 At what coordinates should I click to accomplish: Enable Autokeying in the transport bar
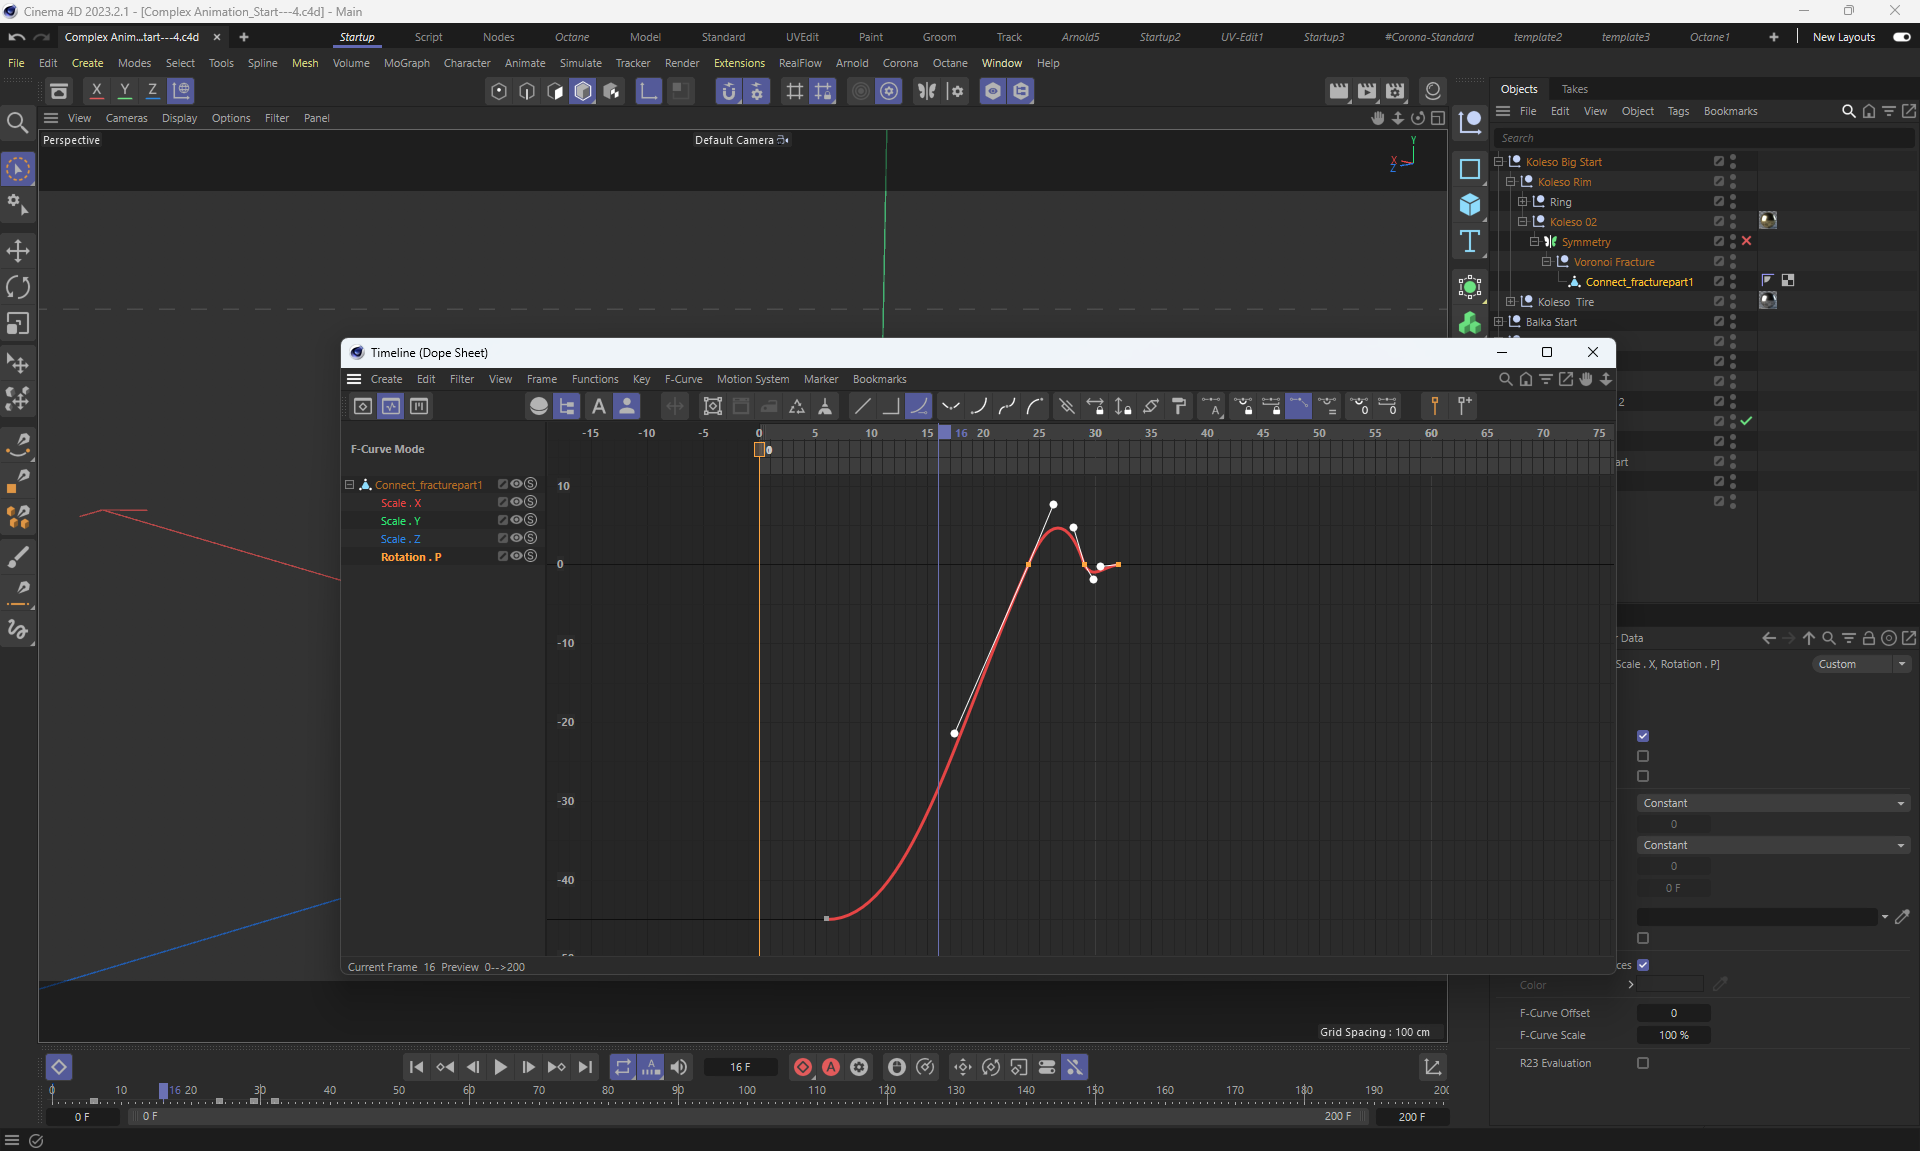(x=830, y=1067)
